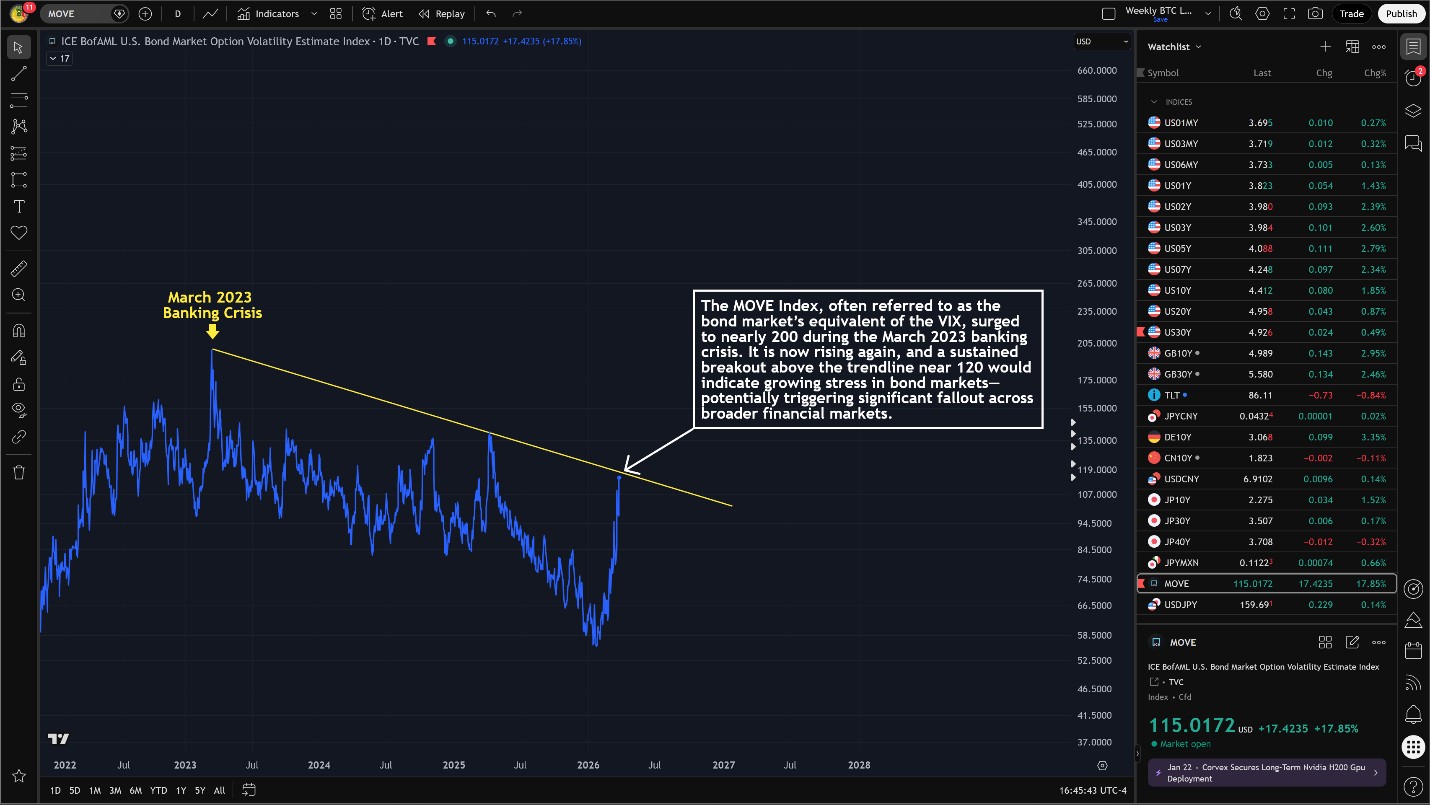Add symbol to watchlist plus icon
1430x805 pixels.
[1325, 46]
